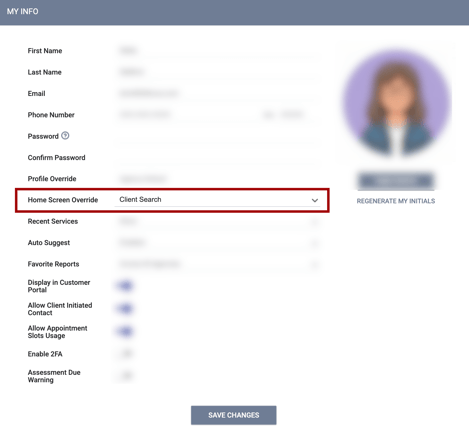Expand the Recent Services dropdown
The width and height of the screenshot is (469, 427).
217,222
